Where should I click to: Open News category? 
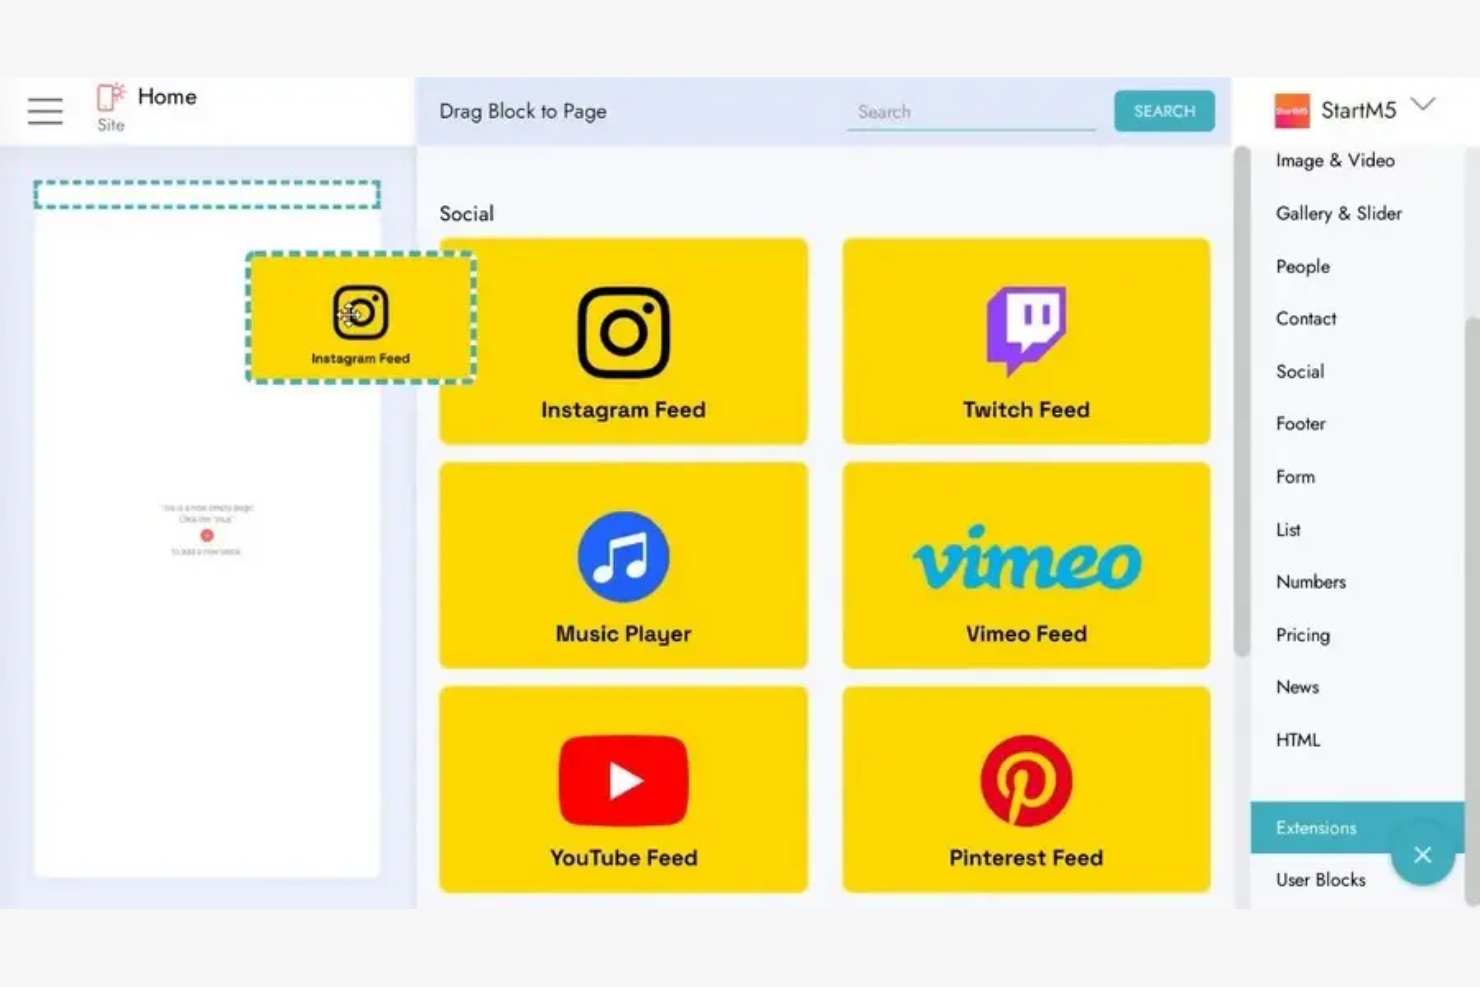point(1297,686)
